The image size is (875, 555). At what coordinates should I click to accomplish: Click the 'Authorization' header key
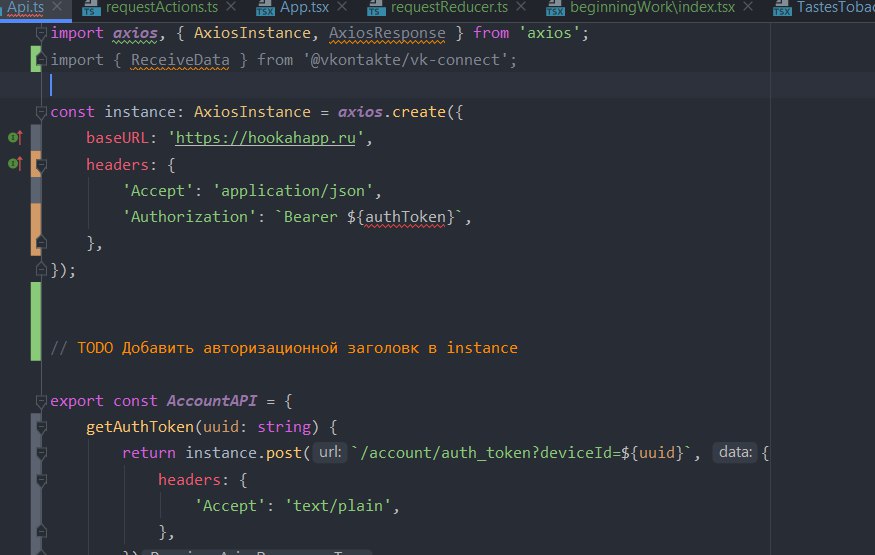(x=189, y=217)
